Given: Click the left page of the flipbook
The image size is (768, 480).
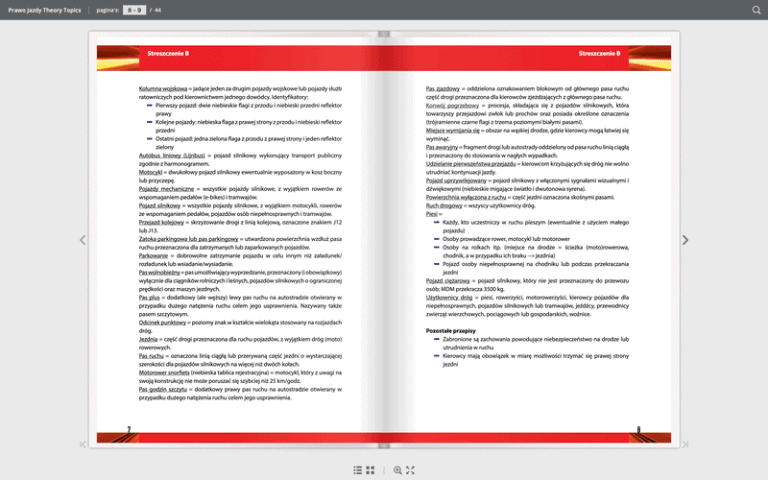Looking at the screenshot, I should coord(238,250).
